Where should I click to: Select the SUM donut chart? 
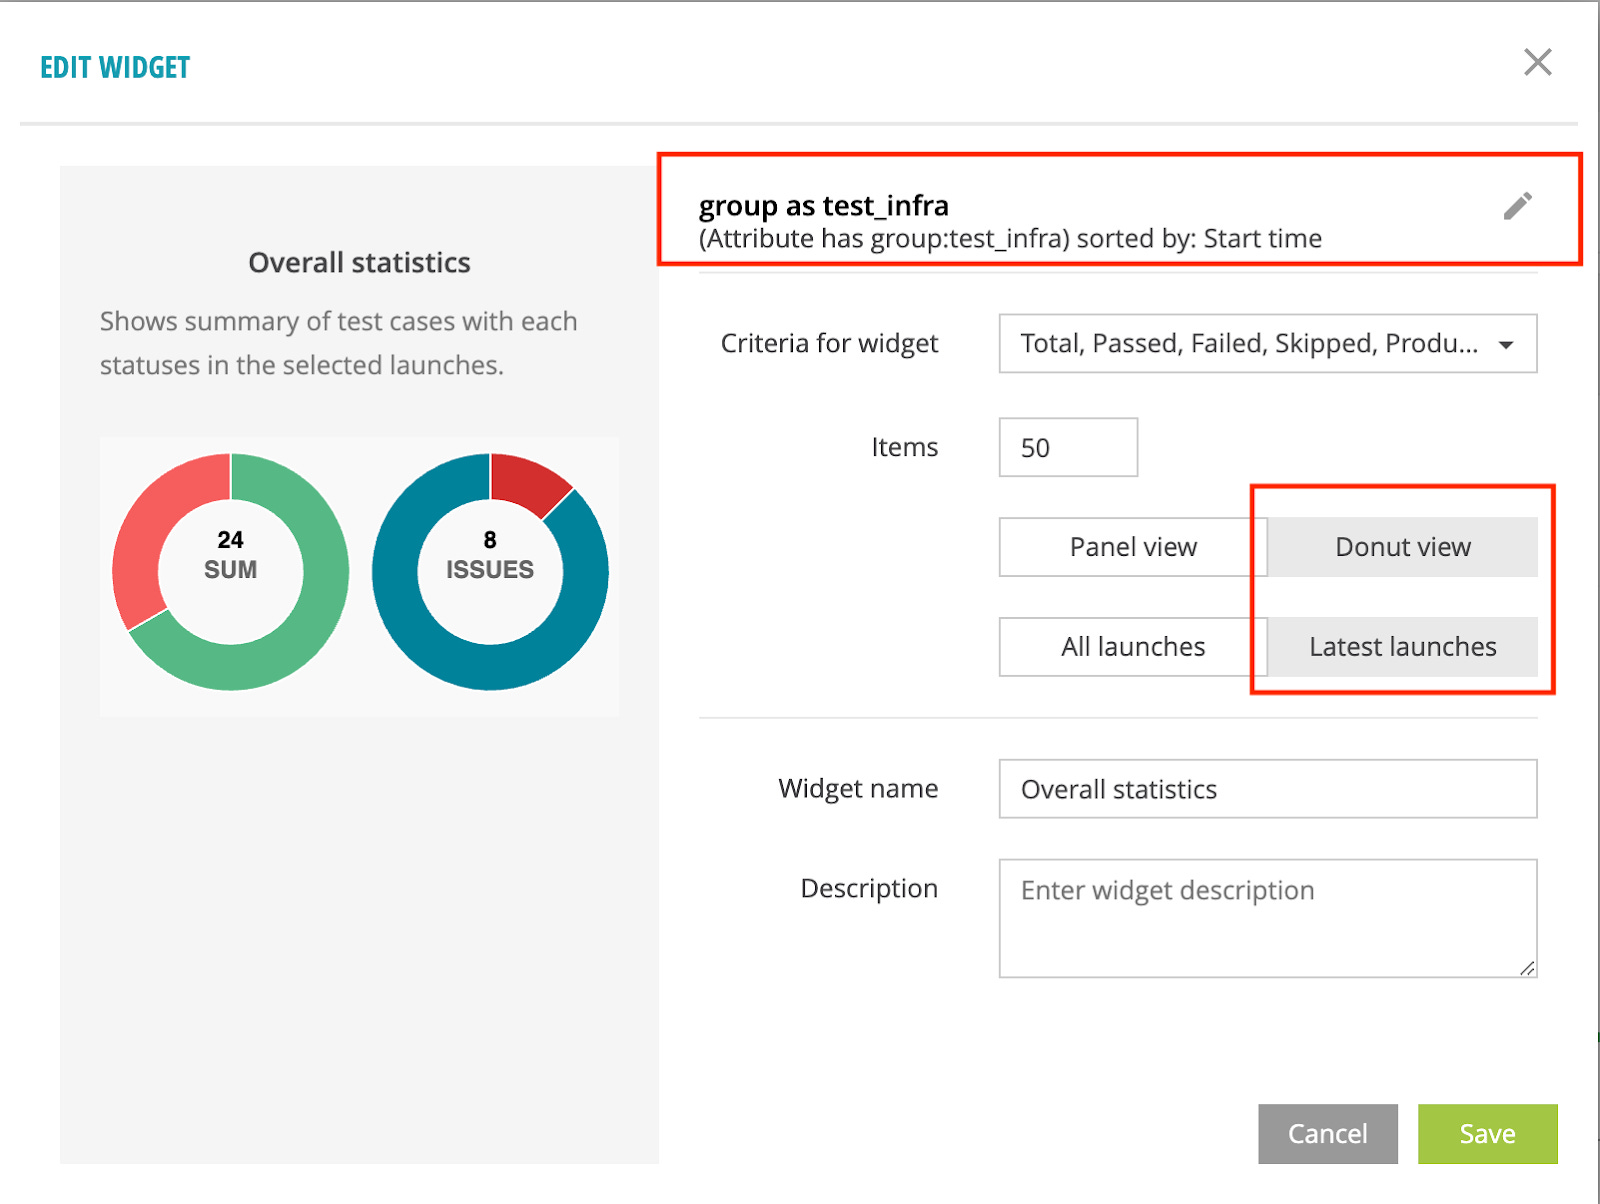point(230,570)
